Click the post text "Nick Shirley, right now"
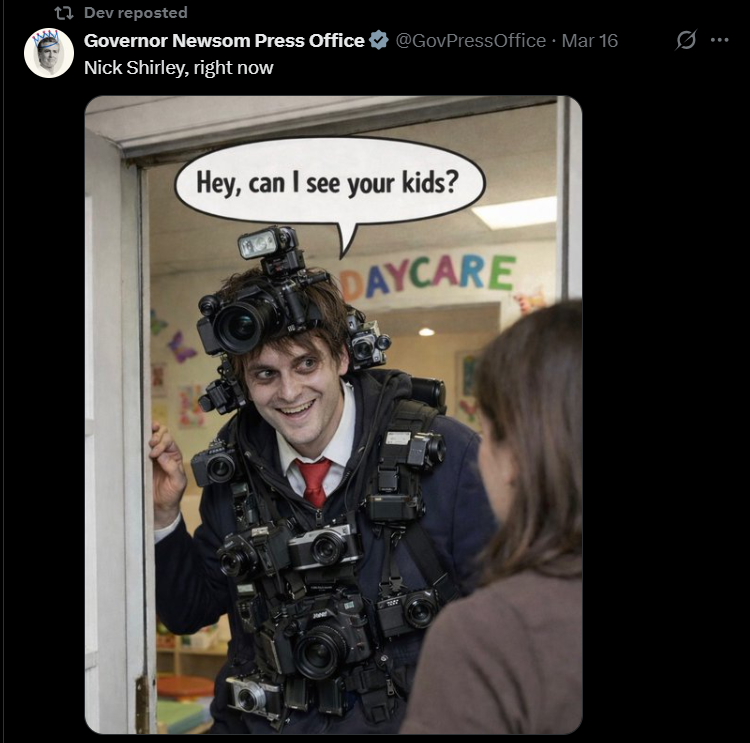The image size is (750, 743). [x=178, y=68]
